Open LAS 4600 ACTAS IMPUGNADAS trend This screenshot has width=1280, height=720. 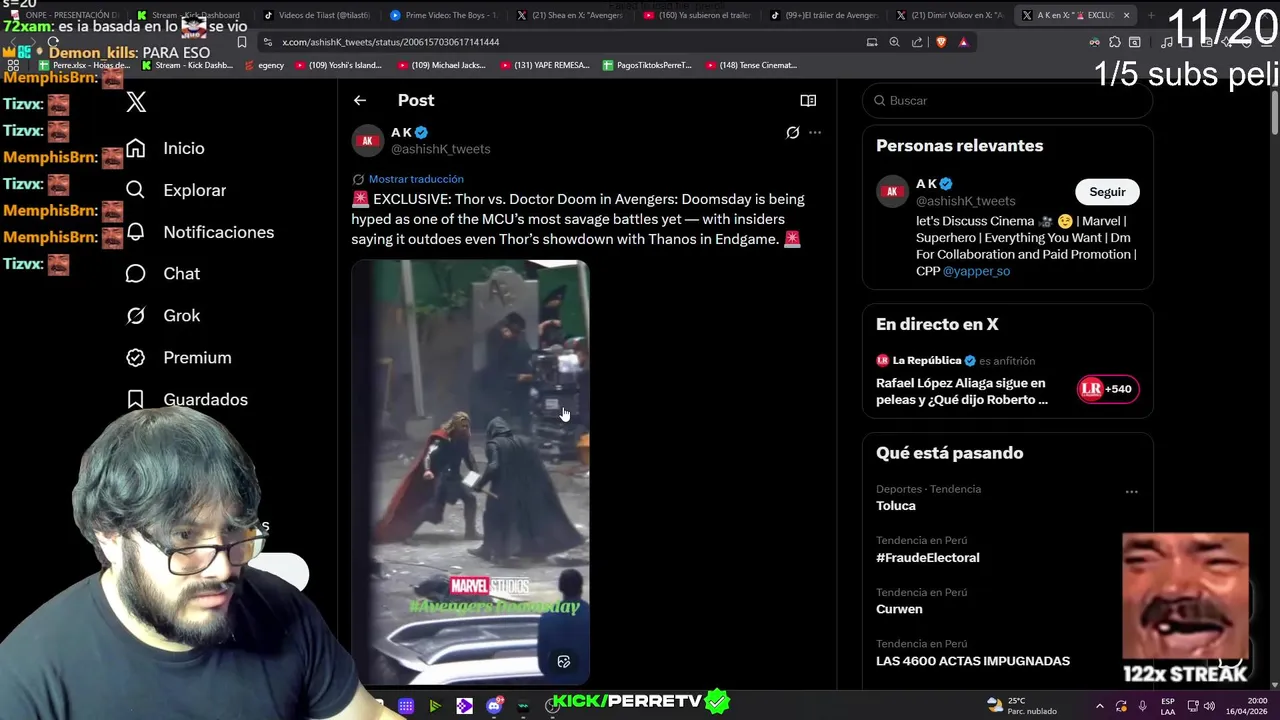click(x=973, y=661)
